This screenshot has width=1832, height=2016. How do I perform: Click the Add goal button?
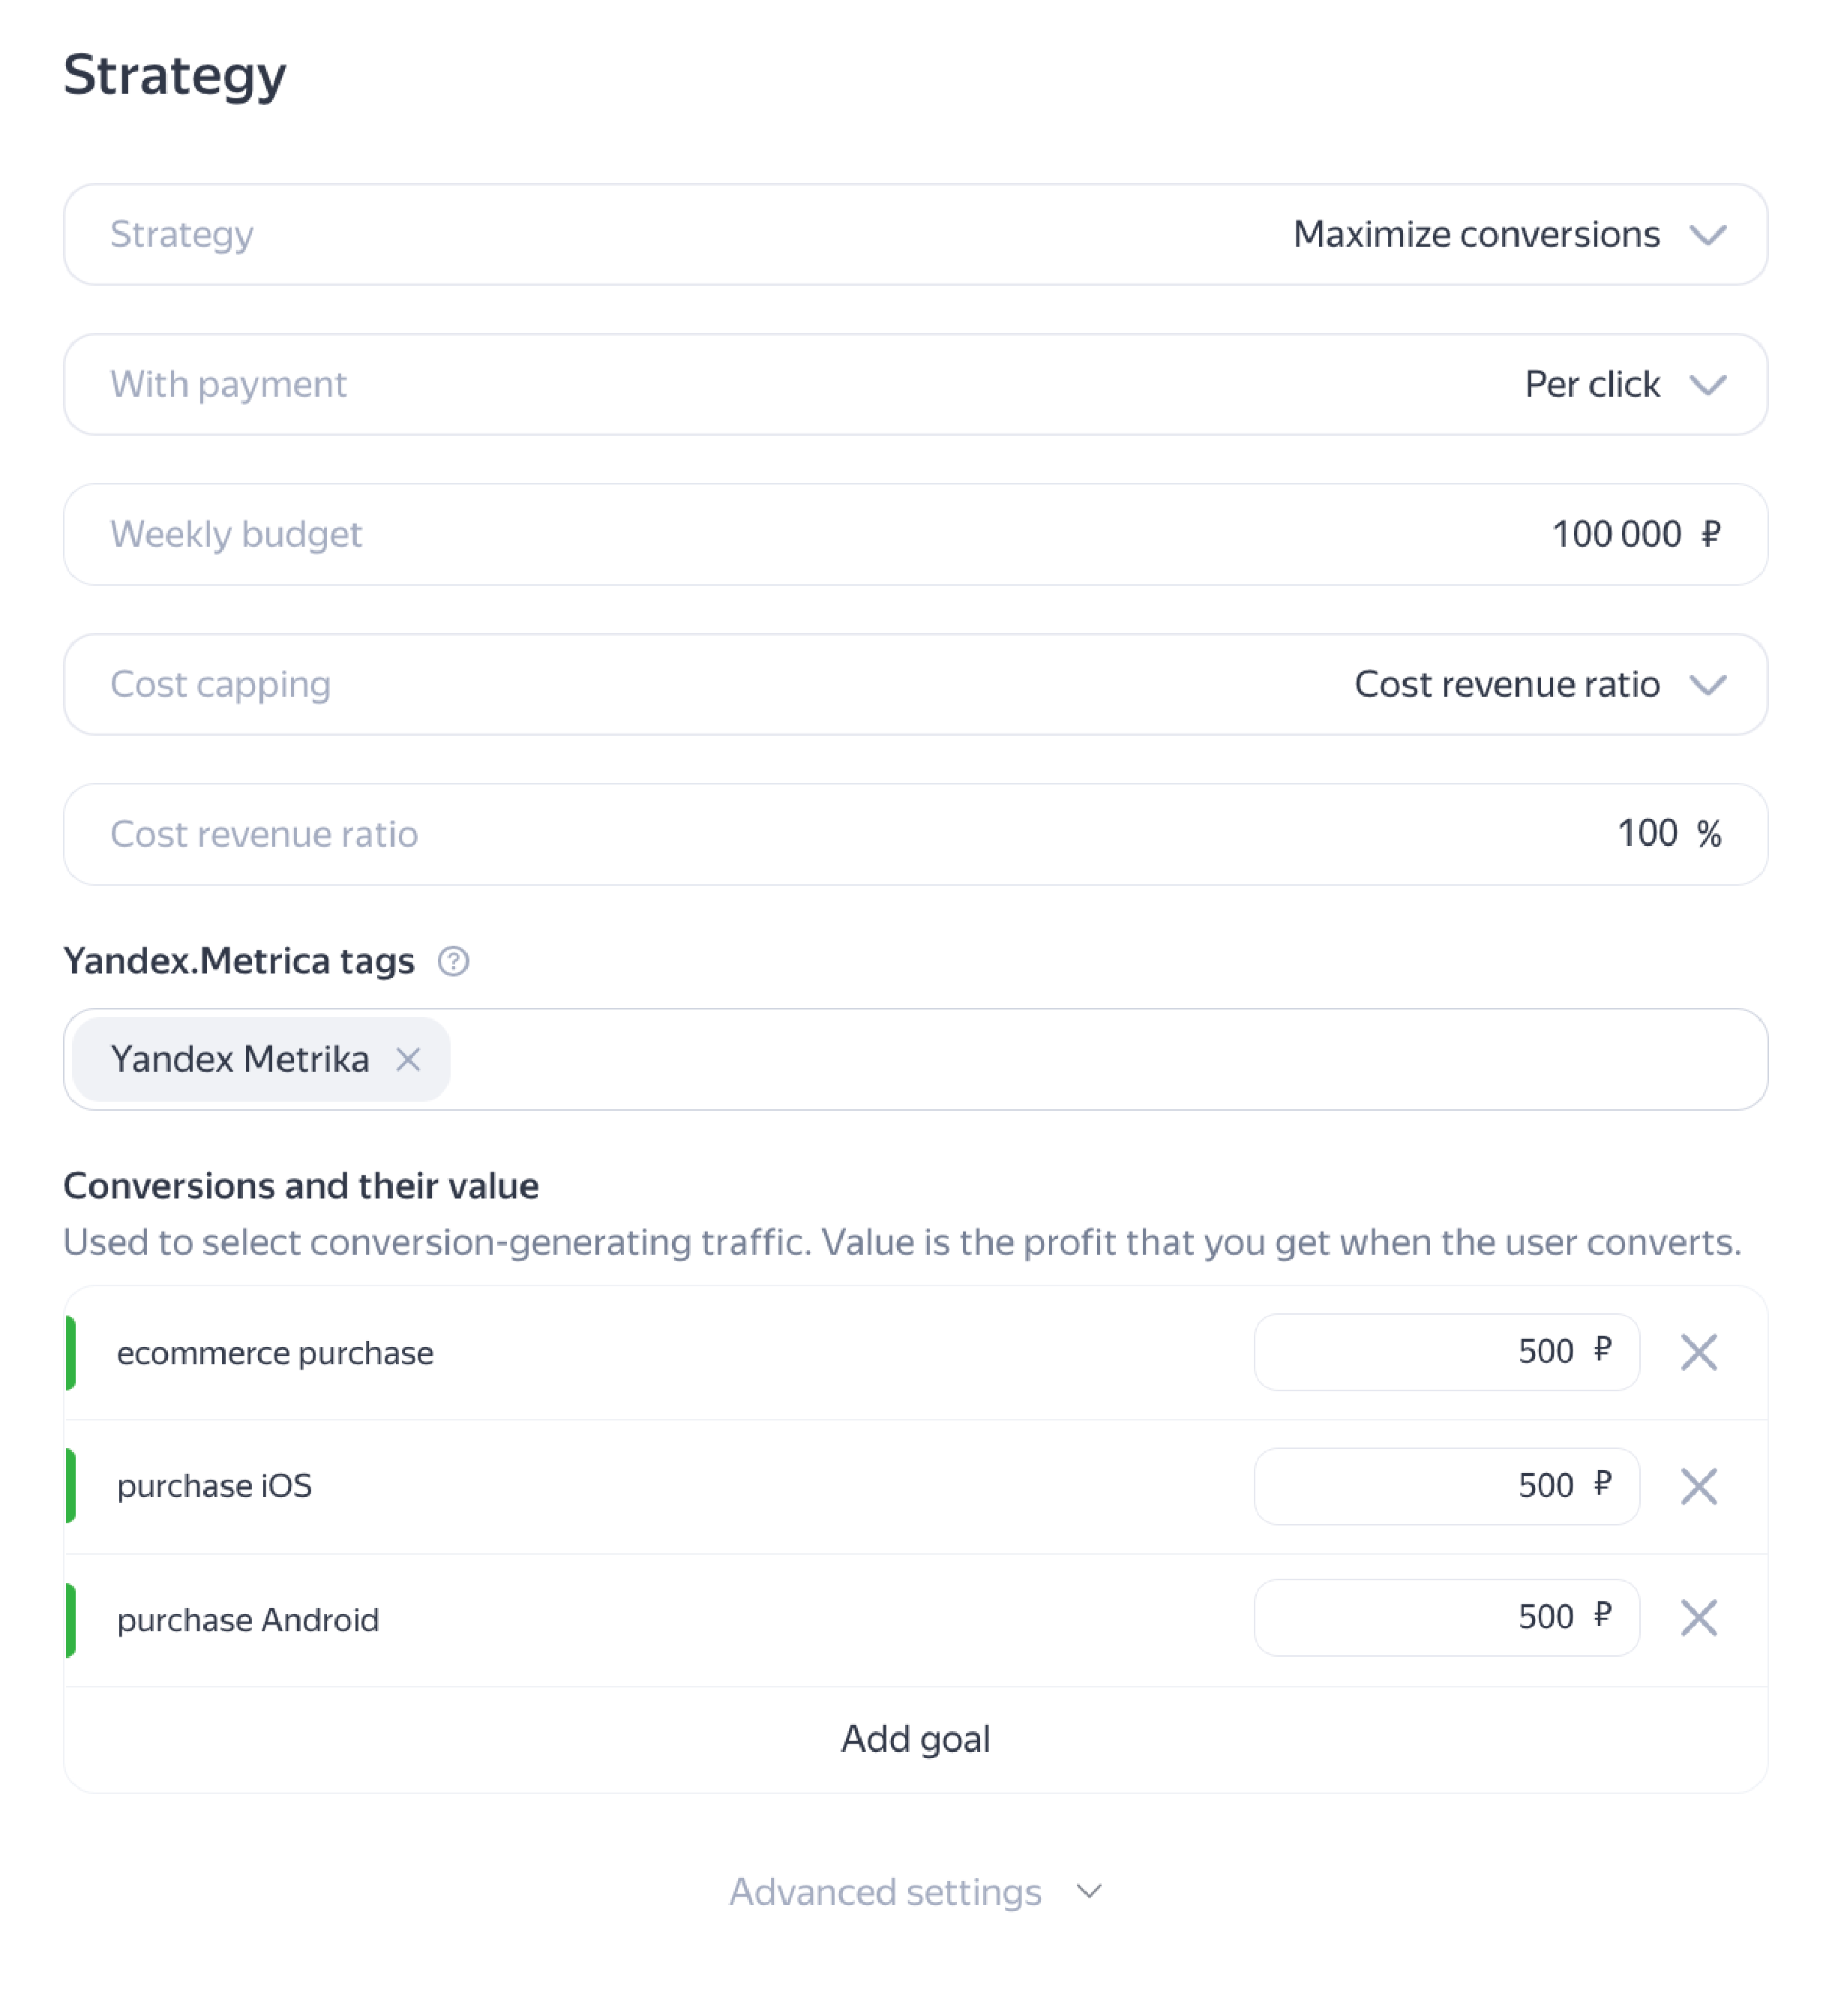[x=915, y=1739]
